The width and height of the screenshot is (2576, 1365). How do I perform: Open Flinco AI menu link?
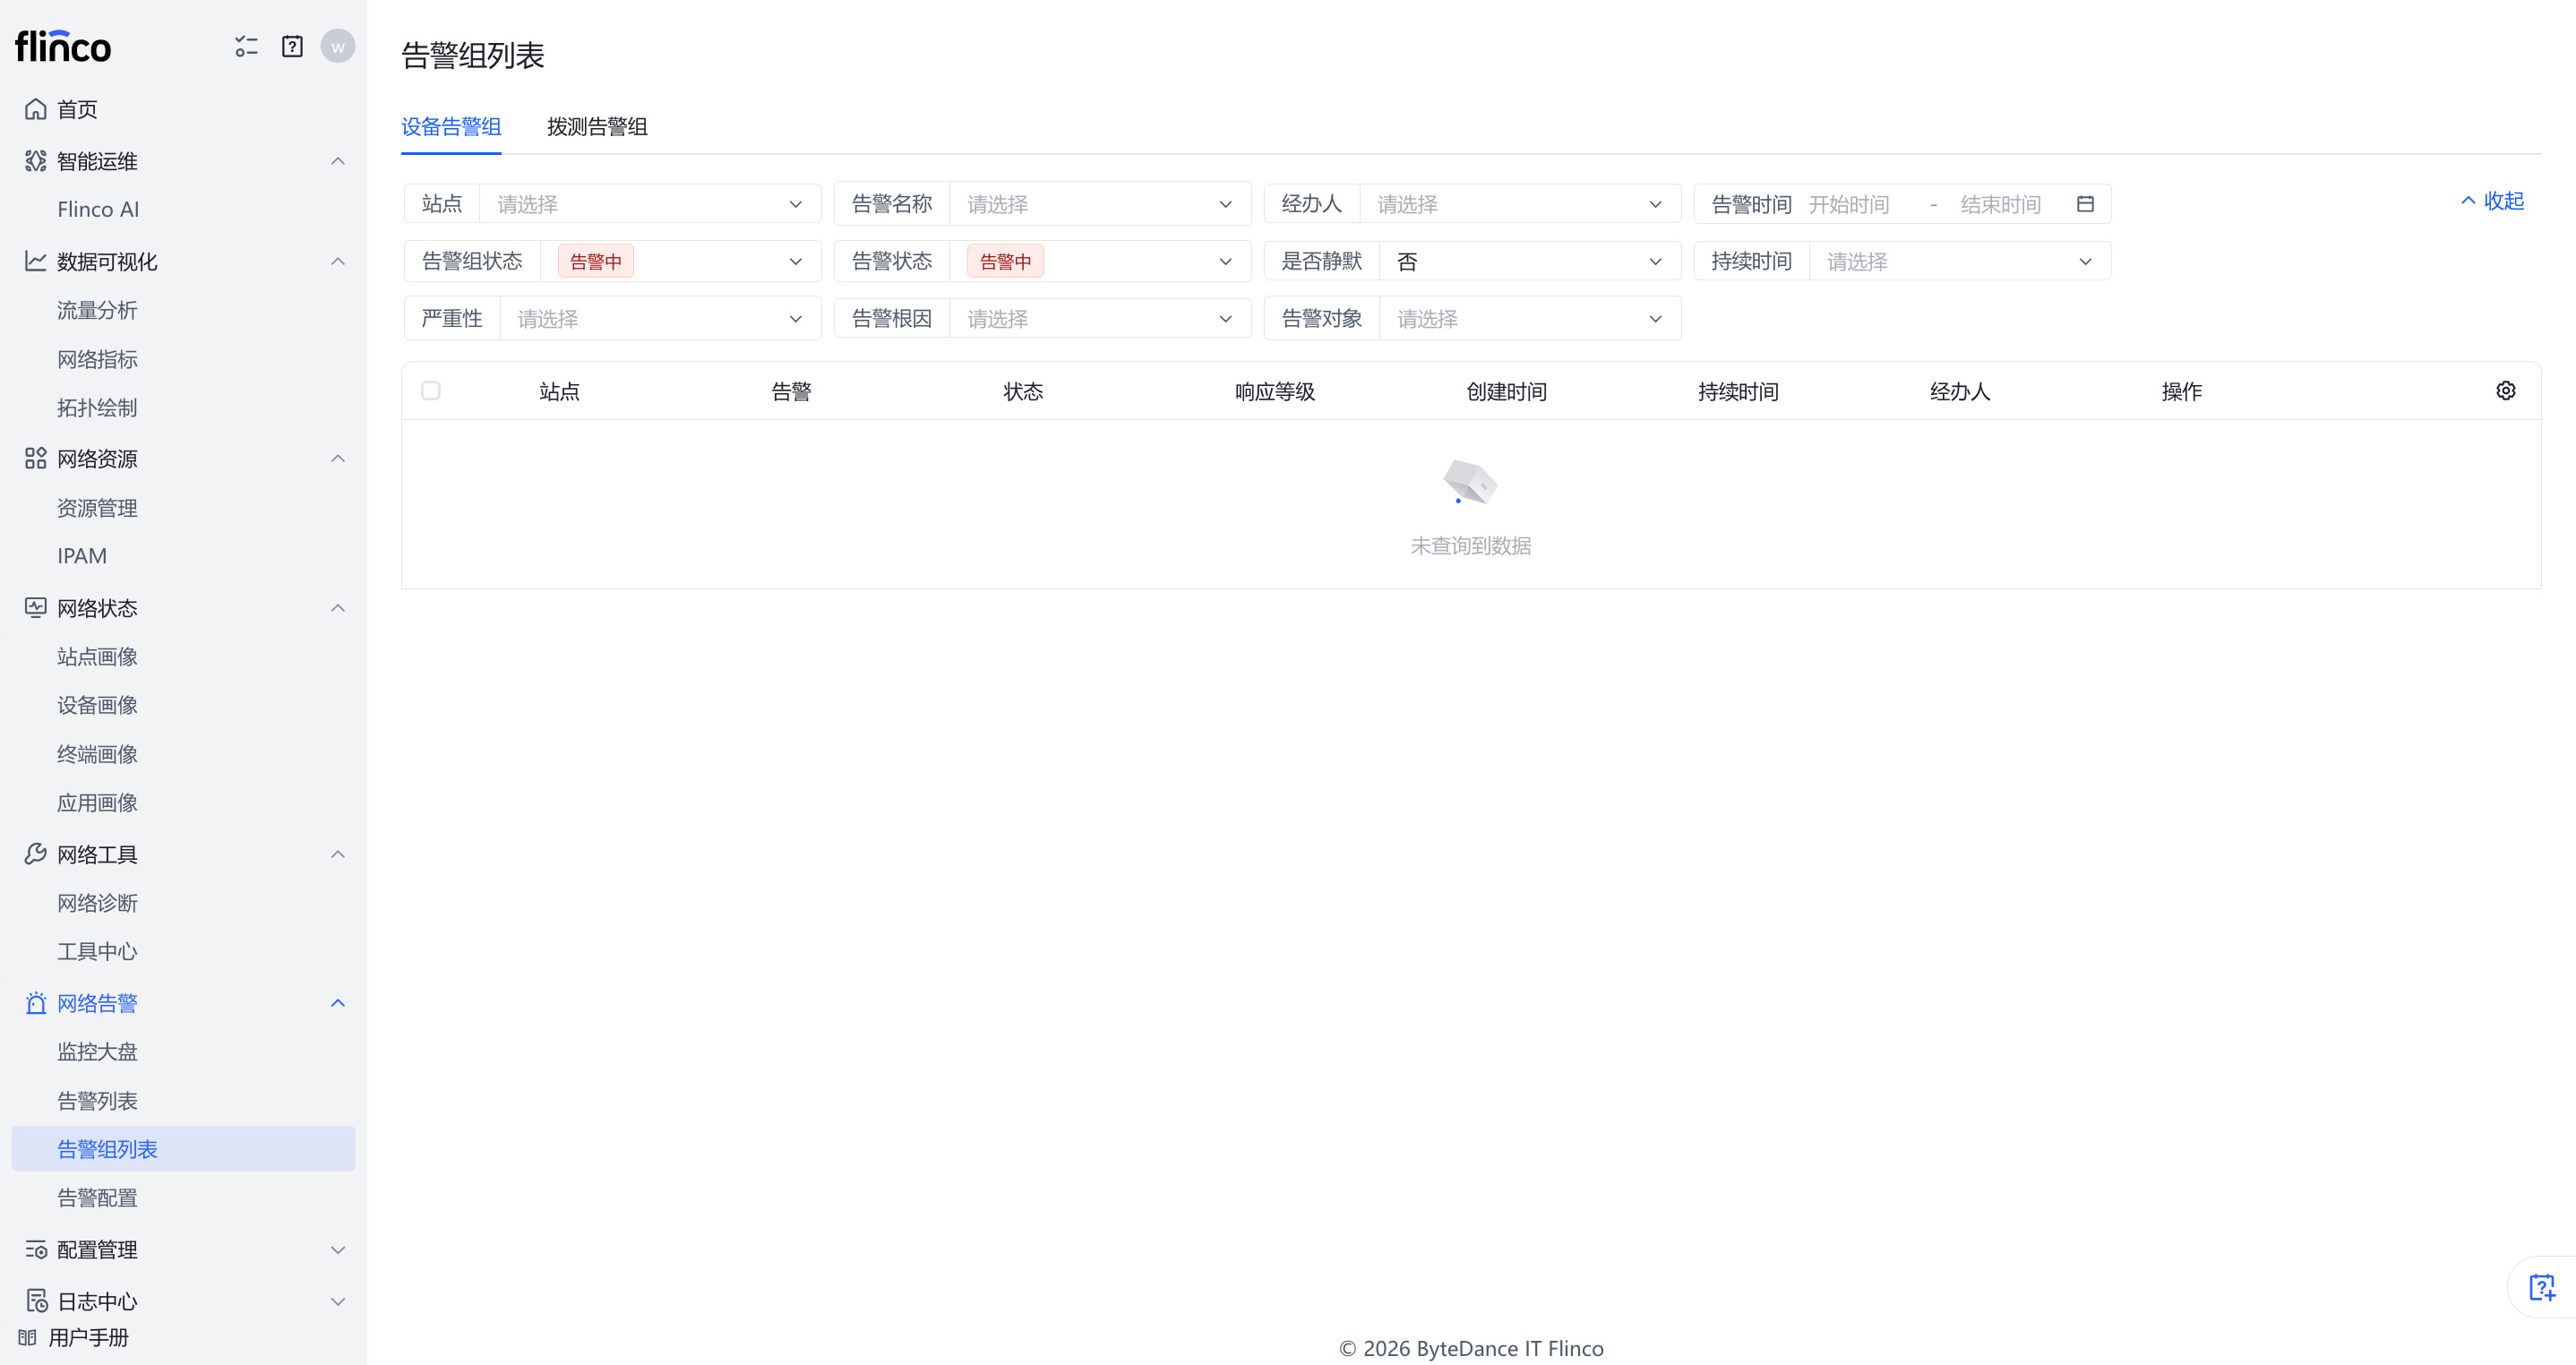[98, 210]
